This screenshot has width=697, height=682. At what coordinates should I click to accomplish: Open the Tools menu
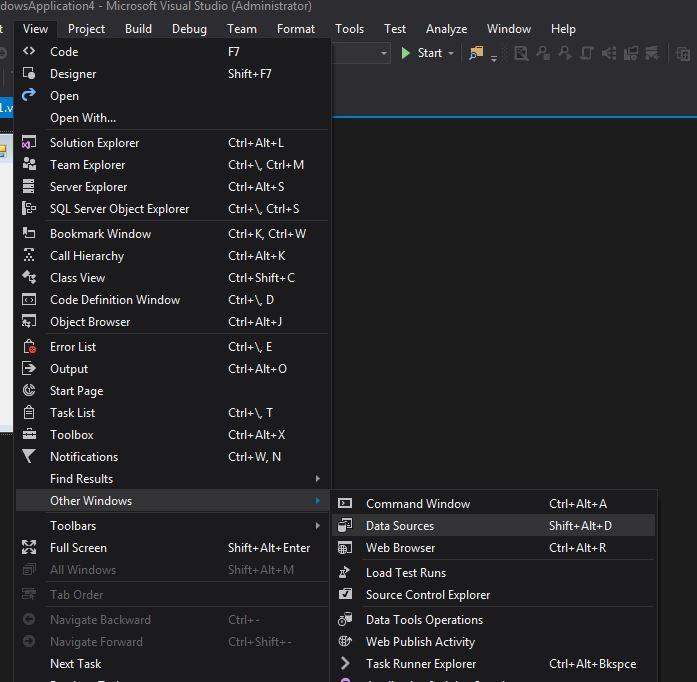click(x=349, y=29)
